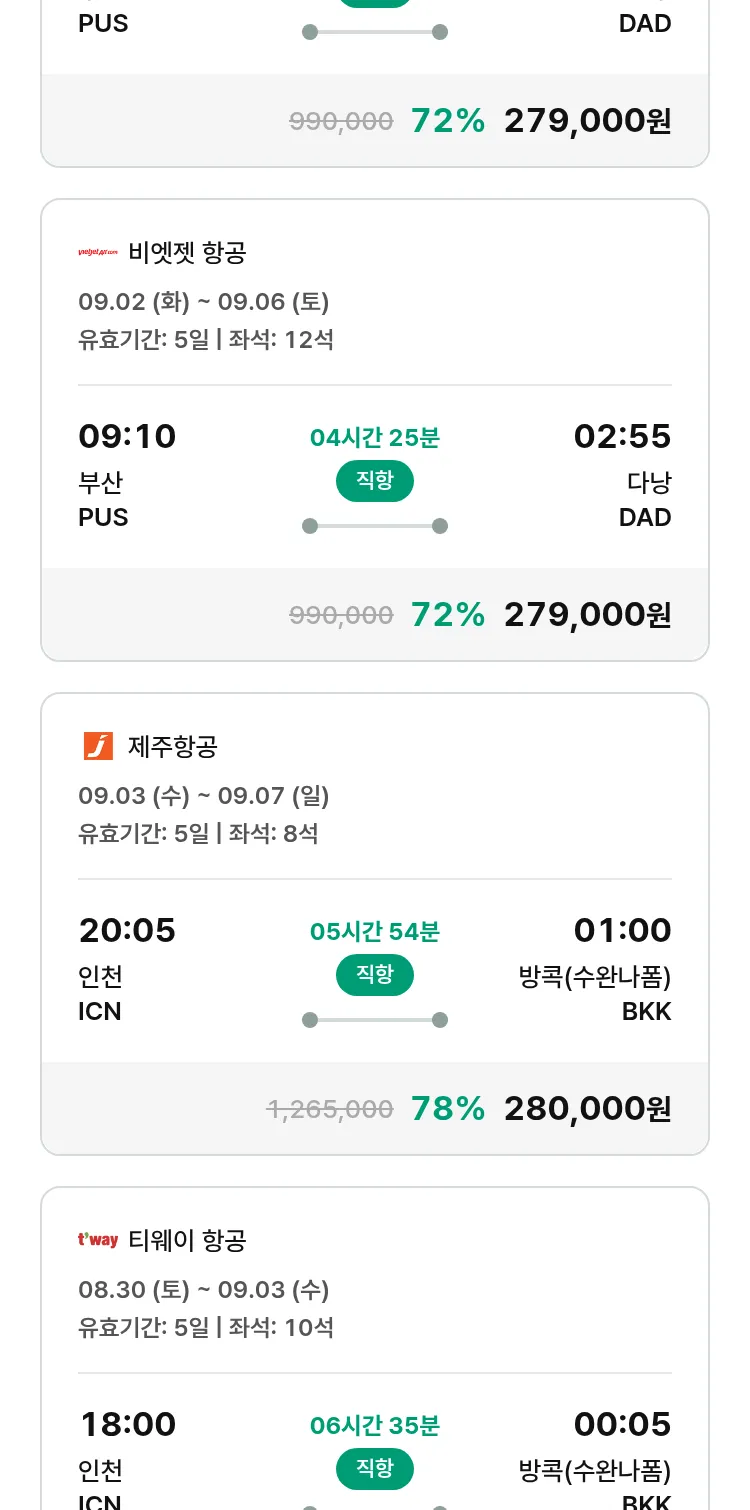750x1510 pixels.
Task: Click the 78% discount label
Action: click(448, 1108)
